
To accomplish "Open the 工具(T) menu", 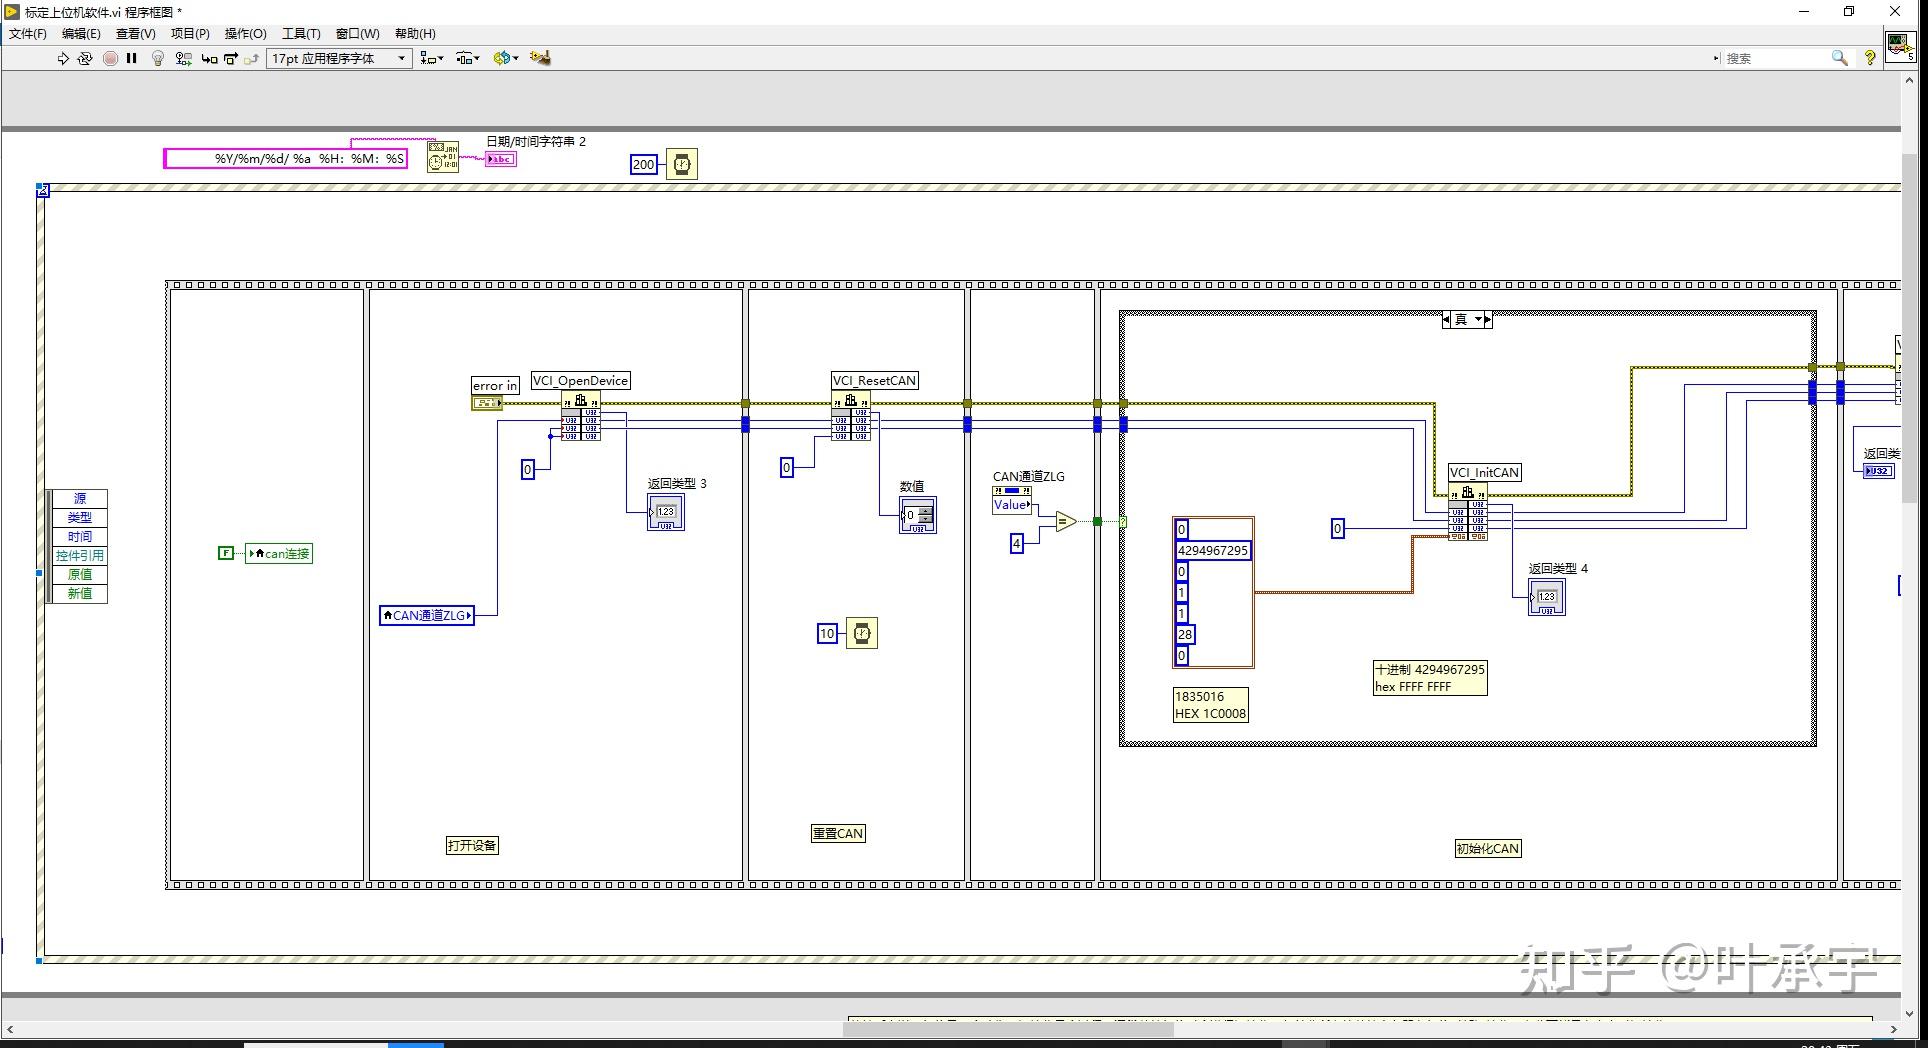I will 299,33.
